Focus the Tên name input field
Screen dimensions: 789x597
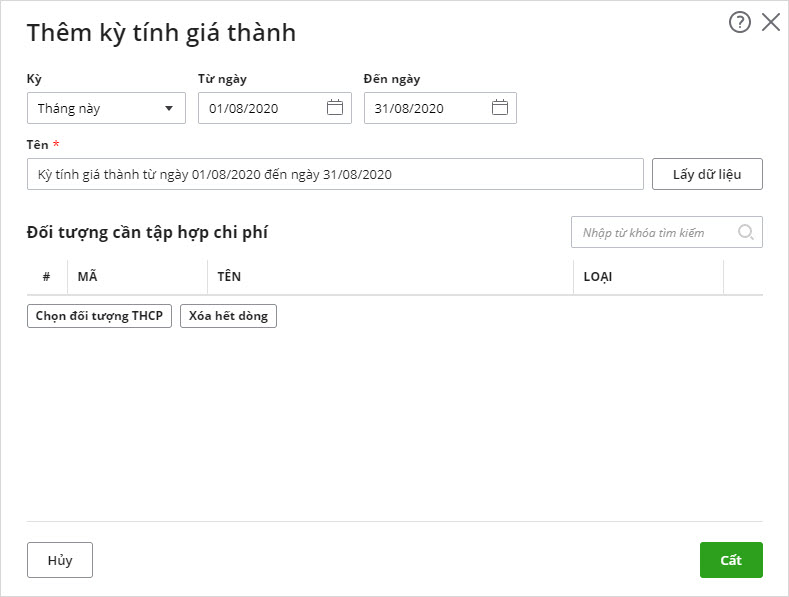(x=335, y=174)
